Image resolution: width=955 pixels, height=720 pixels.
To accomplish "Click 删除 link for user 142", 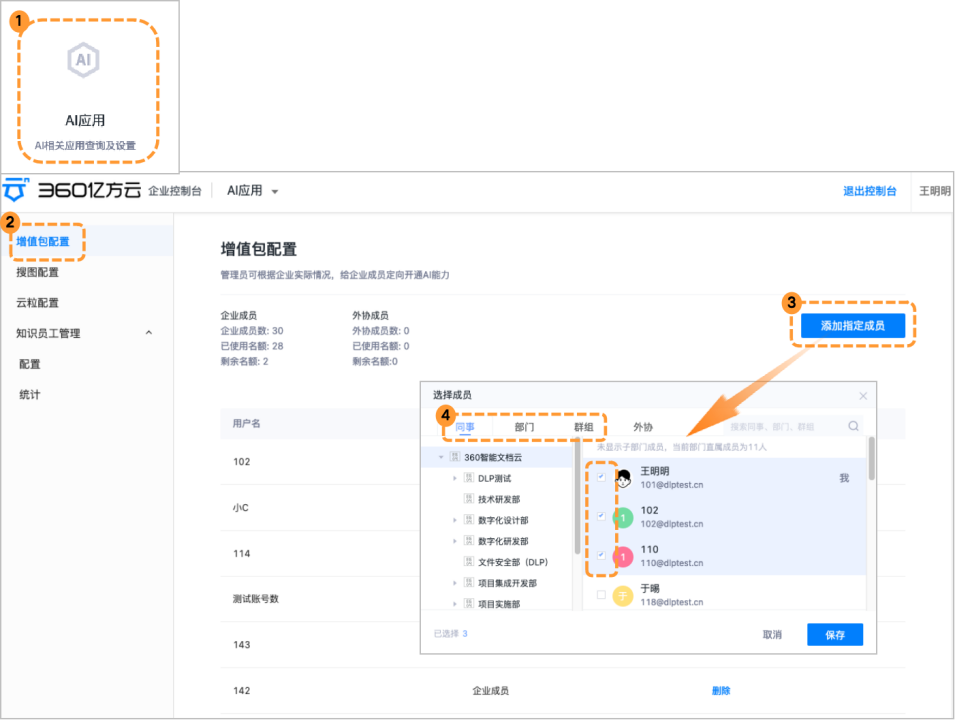I will click(x=721, y=691).
